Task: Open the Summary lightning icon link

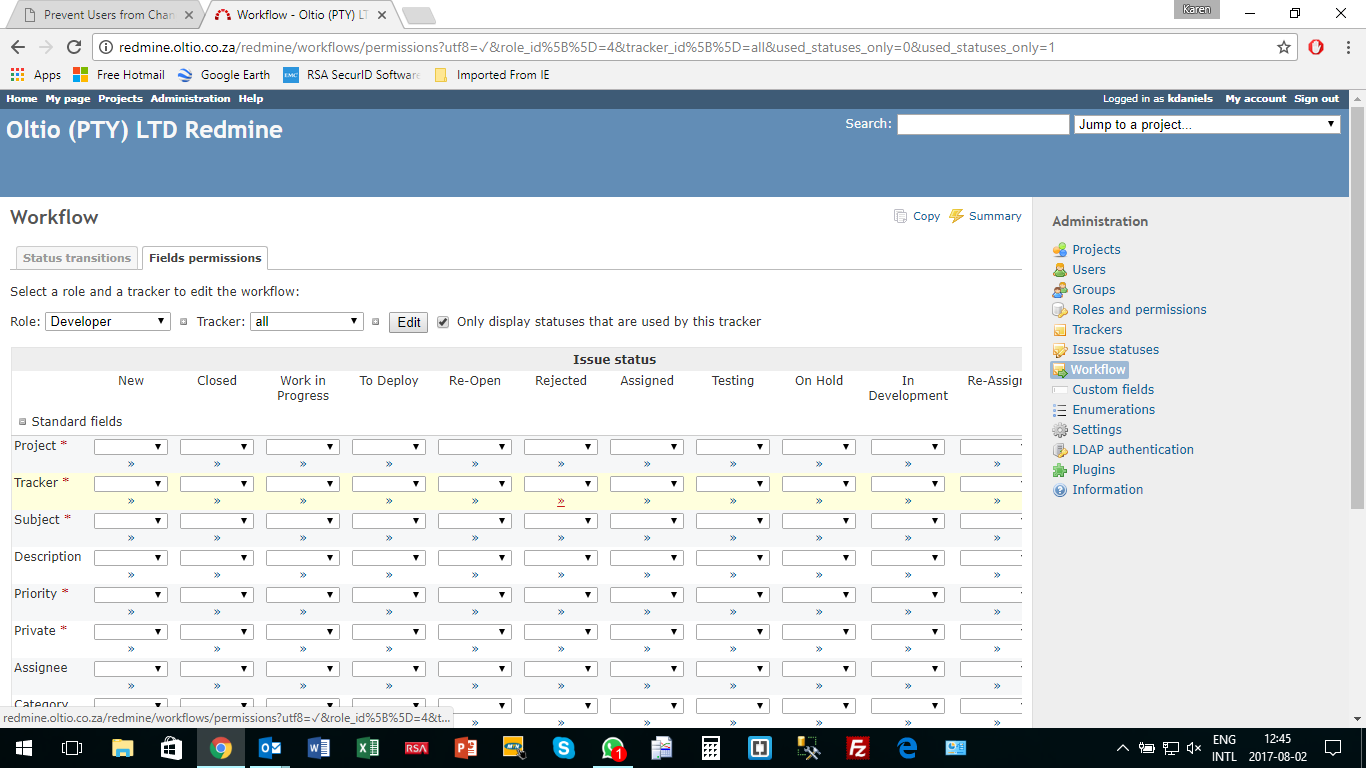Action: tap(957, 216)
